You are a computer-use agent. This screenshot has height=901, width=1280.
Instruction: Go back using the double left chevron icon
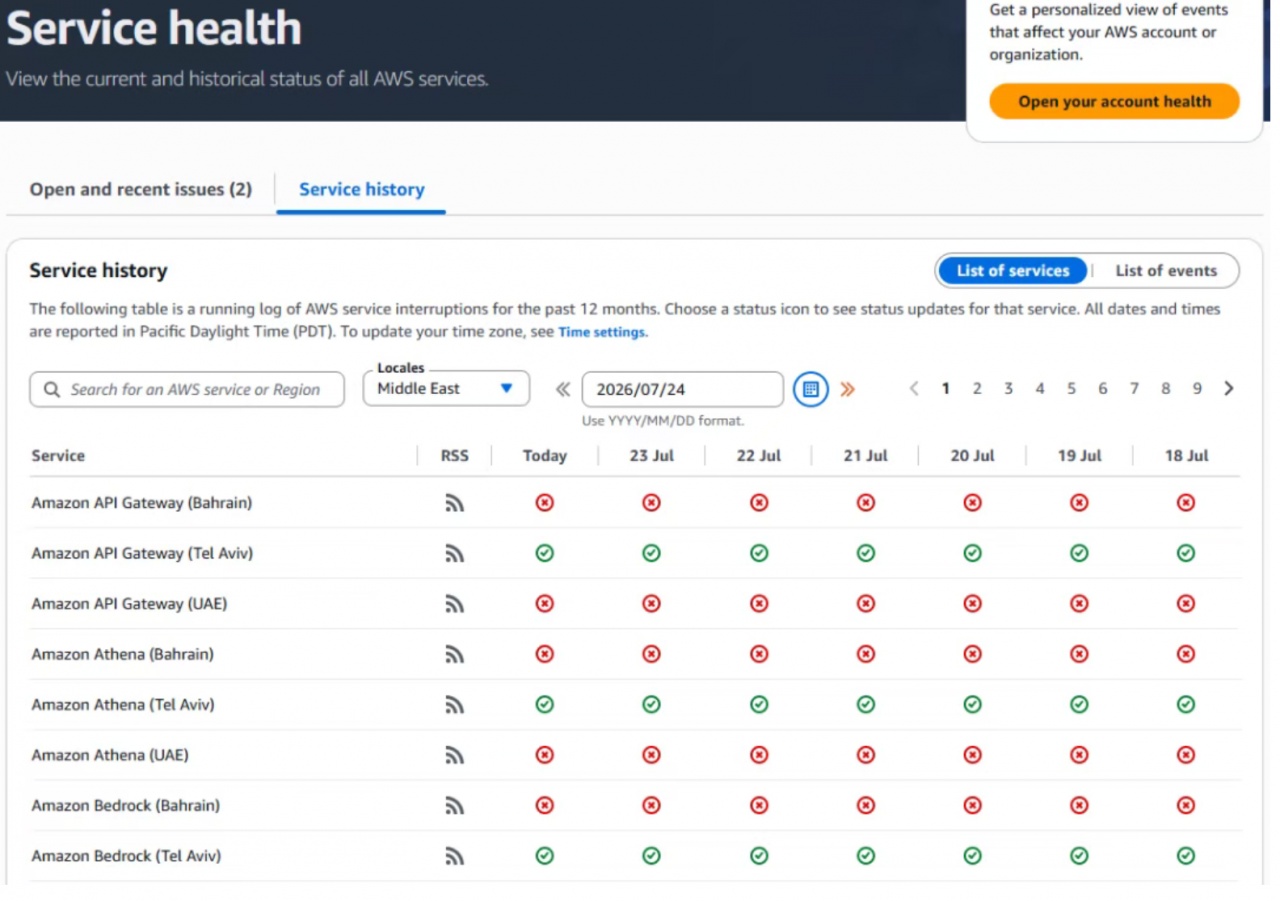tap(563, 389)
